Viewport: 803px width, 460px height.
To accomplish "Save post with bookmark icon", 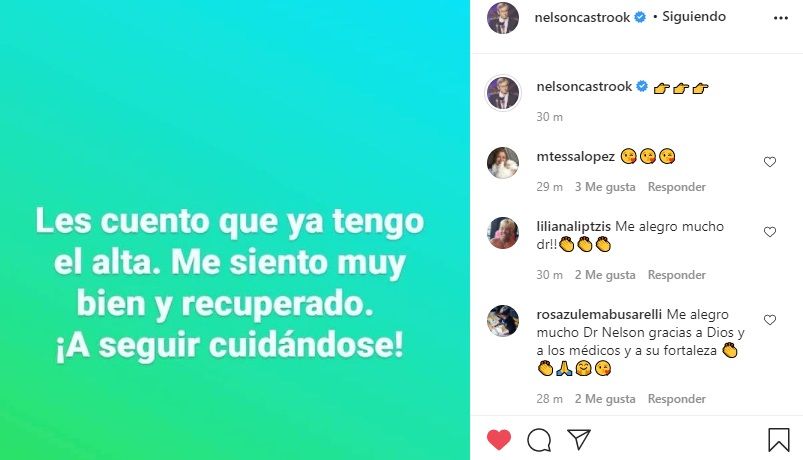I will click(778, 440).
